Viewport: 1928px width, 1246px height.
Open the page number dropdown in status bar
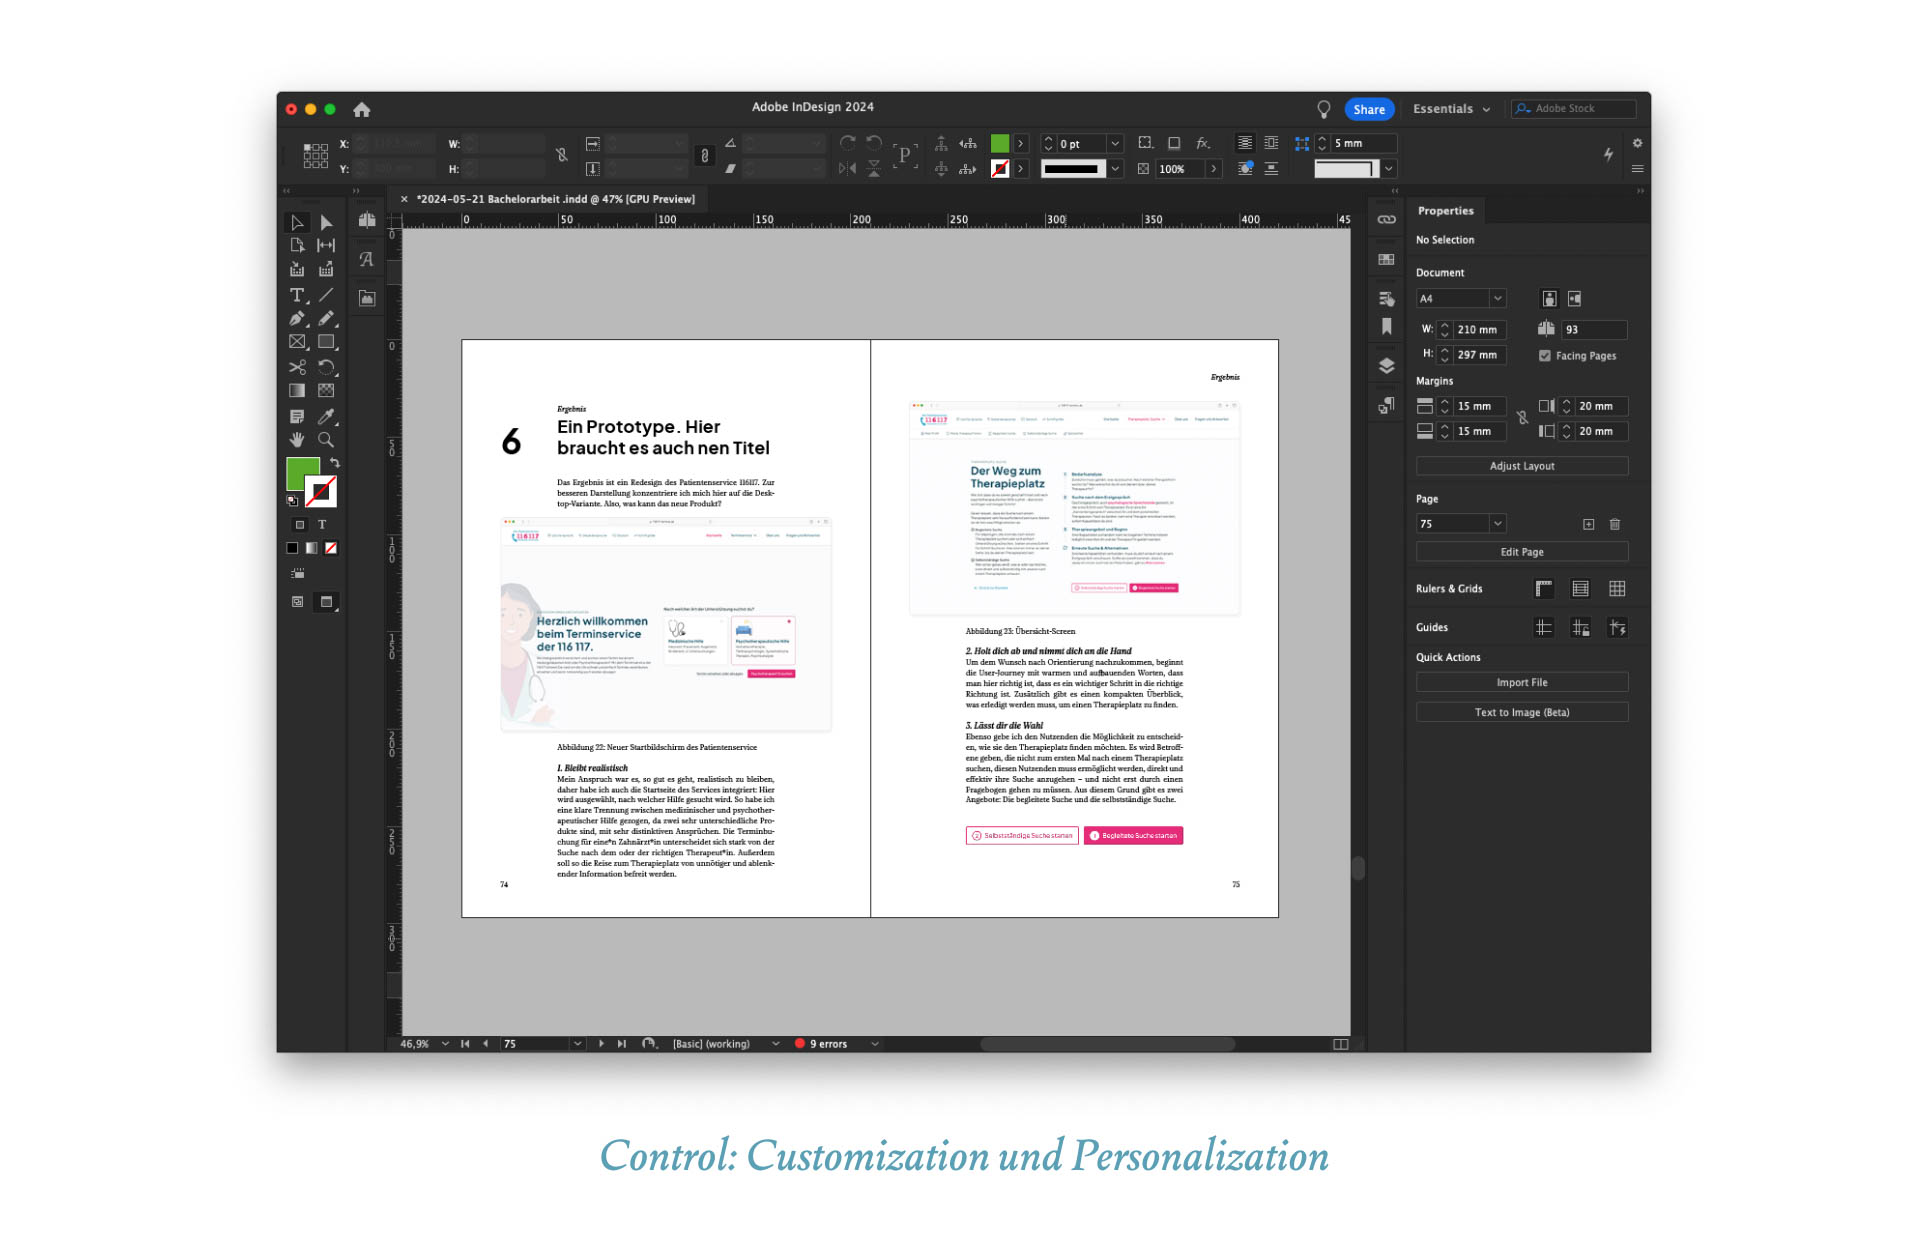577,1044
